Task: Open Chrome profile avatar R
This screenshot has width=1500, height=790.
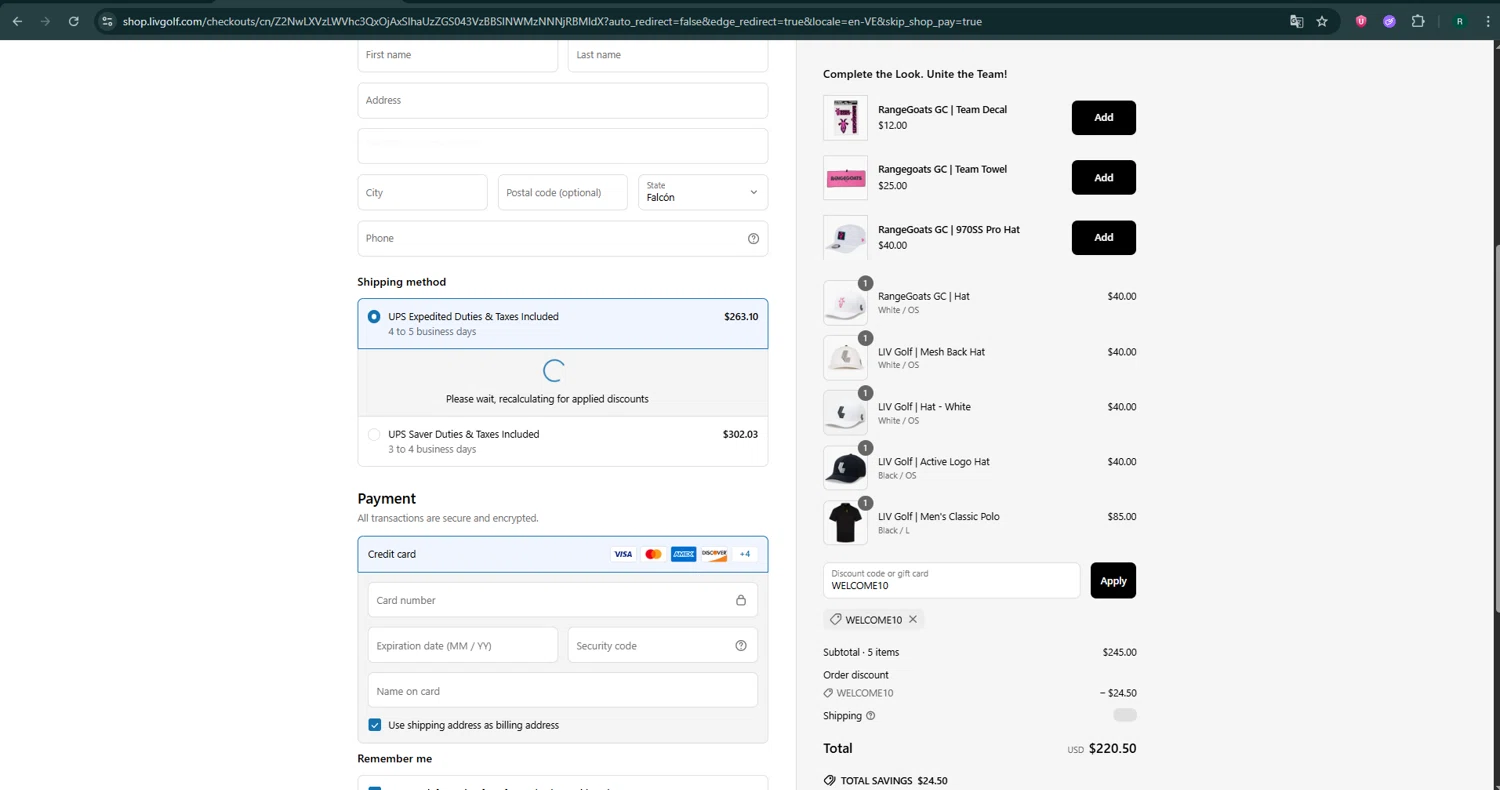Action: (x=1460, y=21)
